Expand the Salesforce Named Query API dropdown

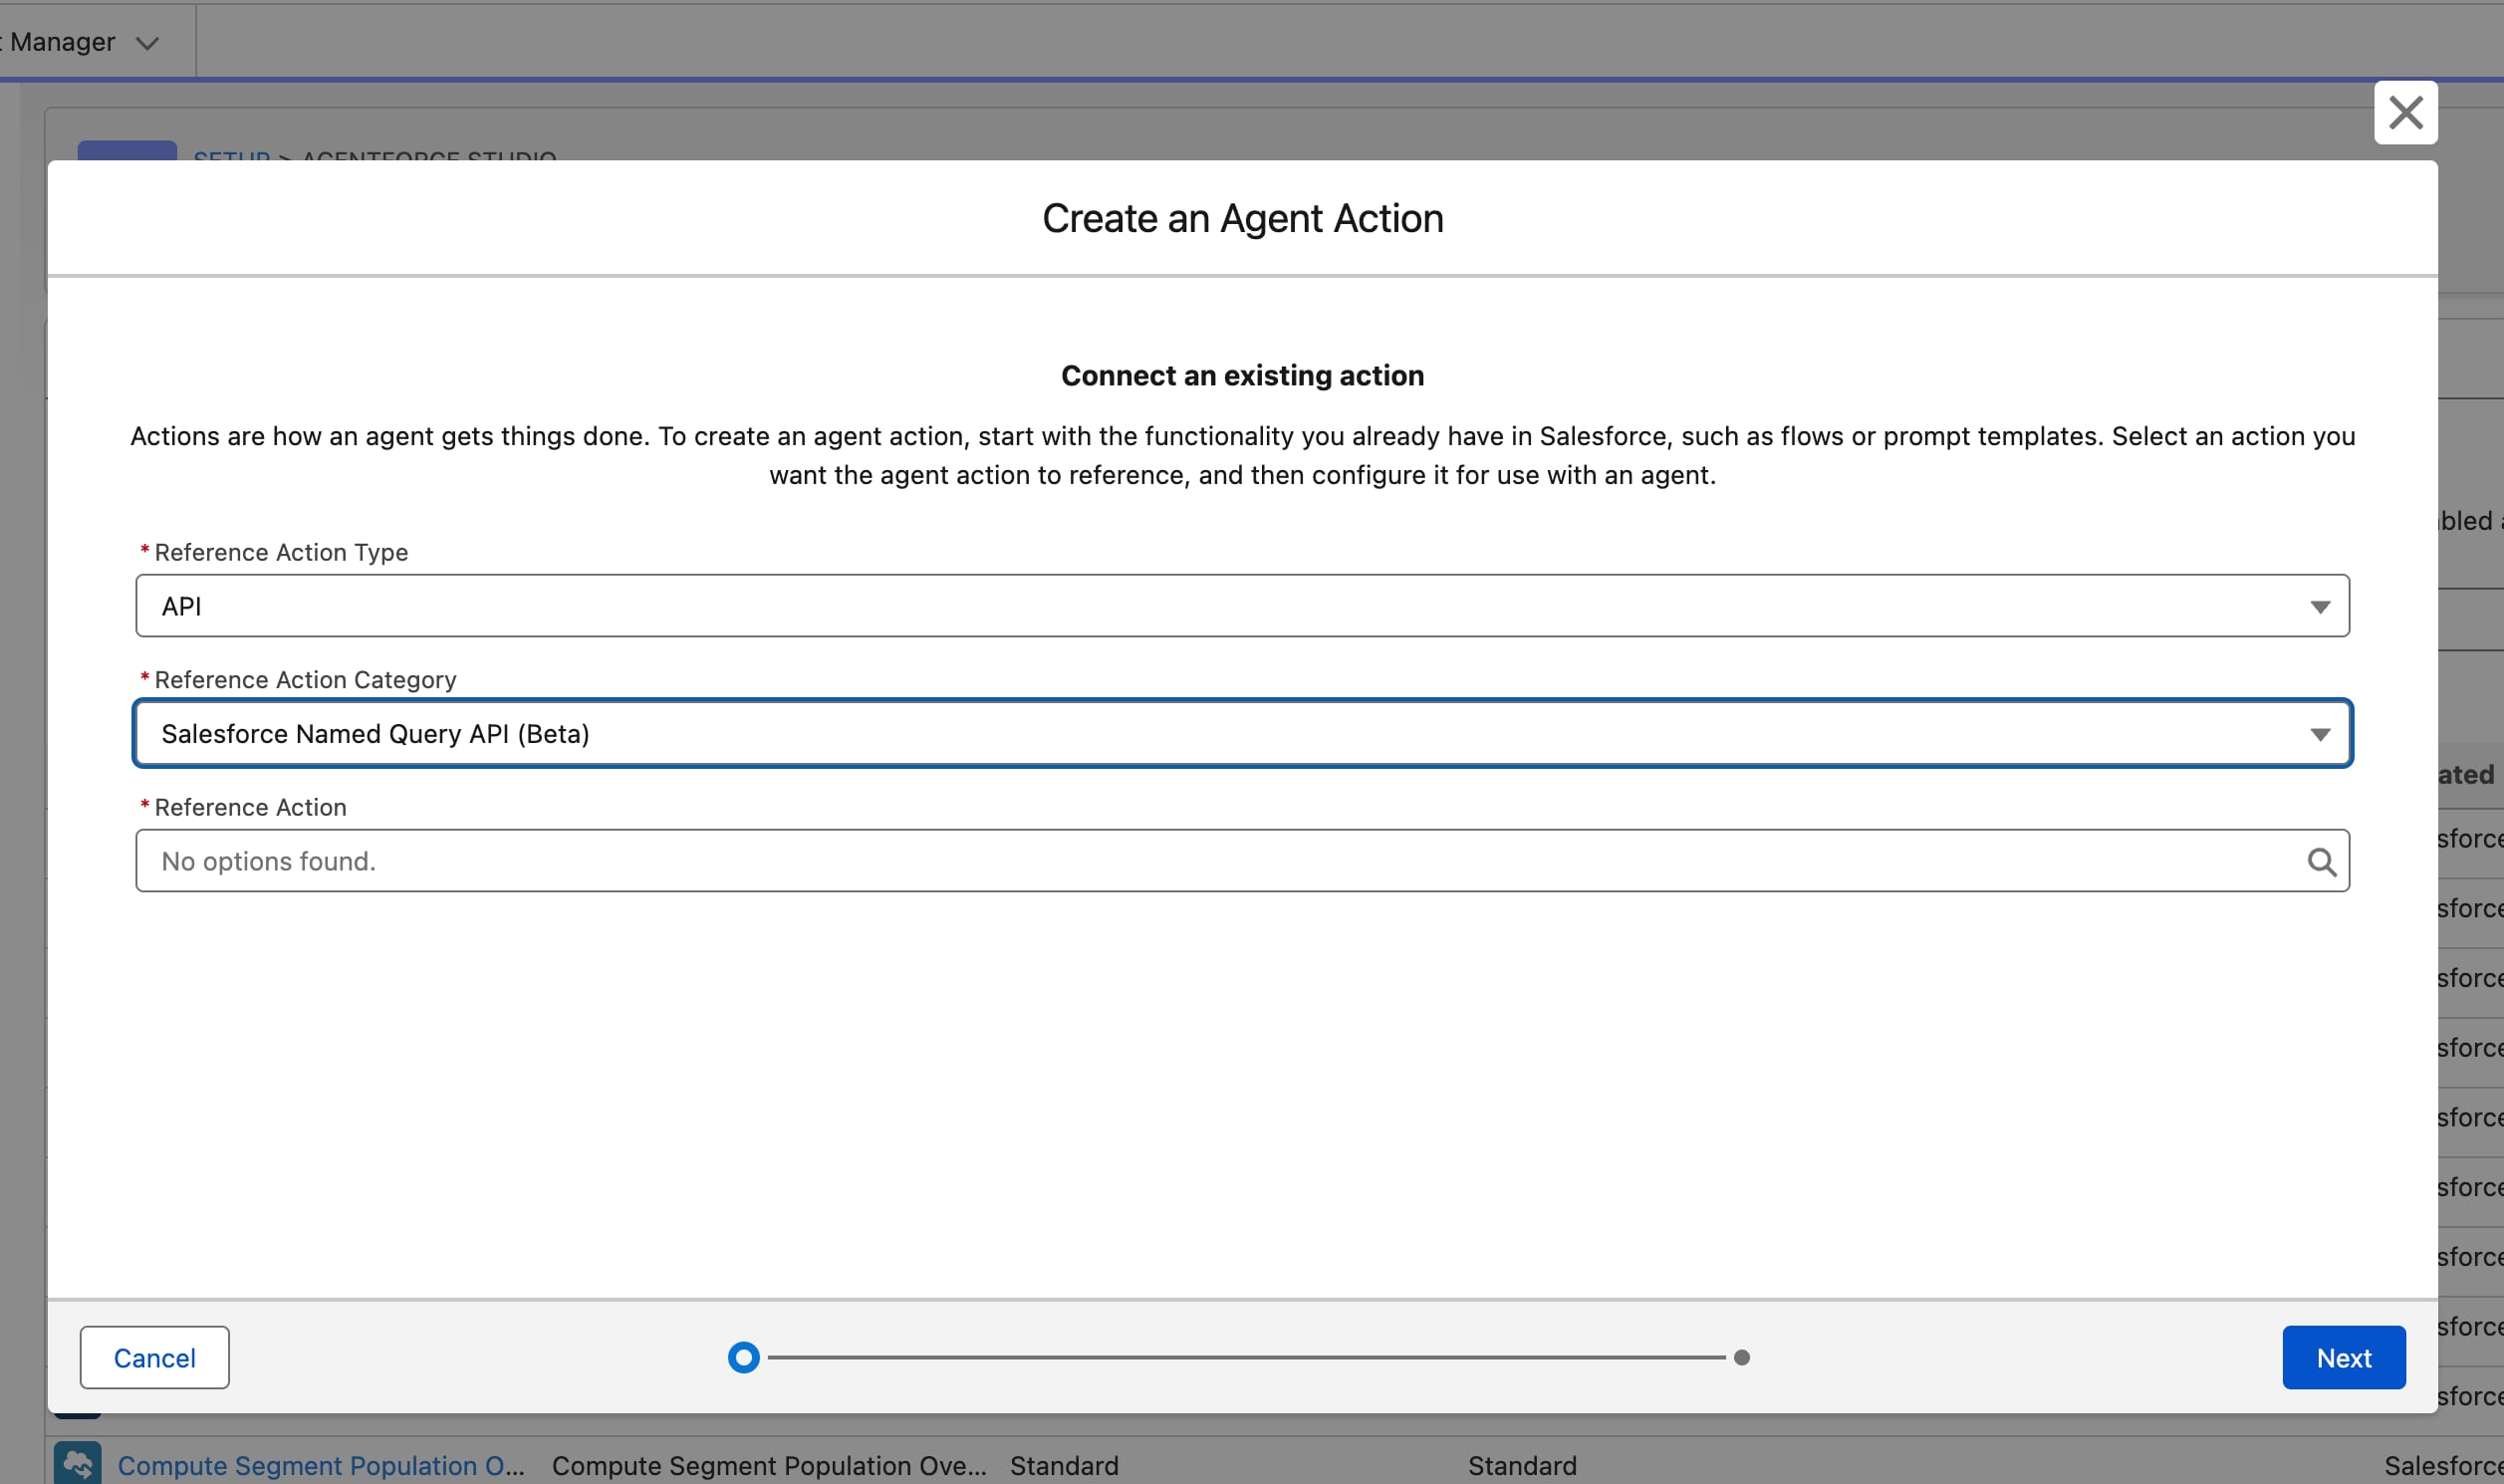coord(1240,734)
